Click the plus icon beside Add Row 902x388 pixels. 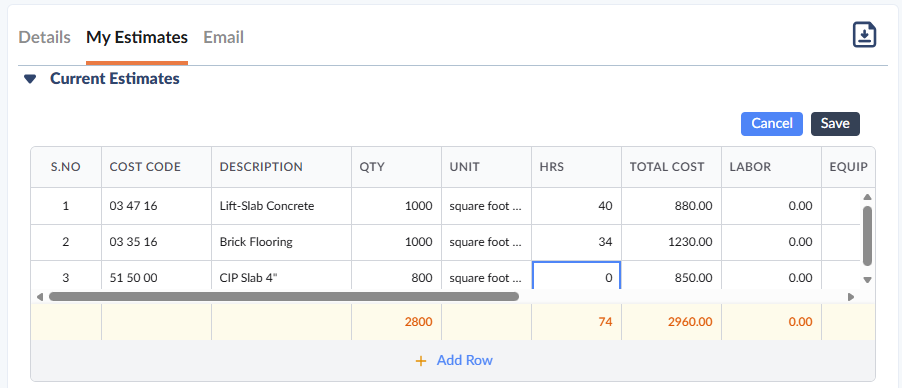421,361
